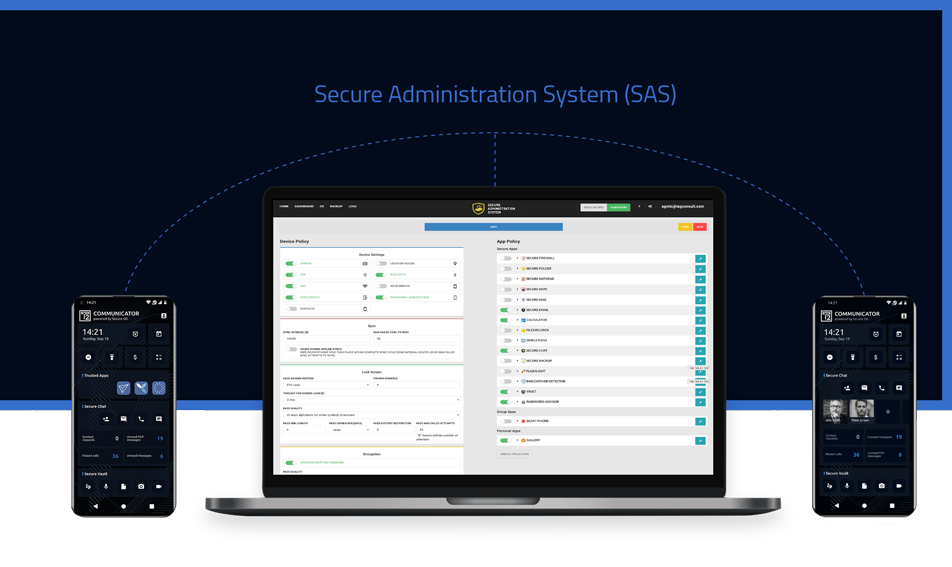952x567 pixels.
Task: Toggle the Vault app switch
Action: [505, 392]
